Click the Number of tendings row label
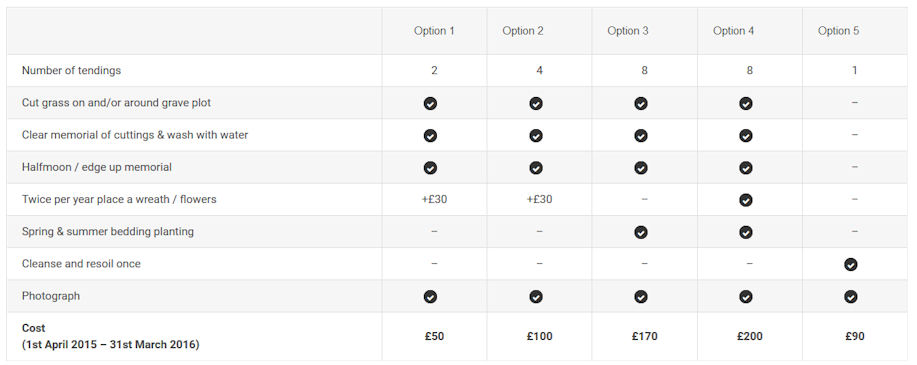The width and height of the screenshot is (917, 365). [71, 70]
